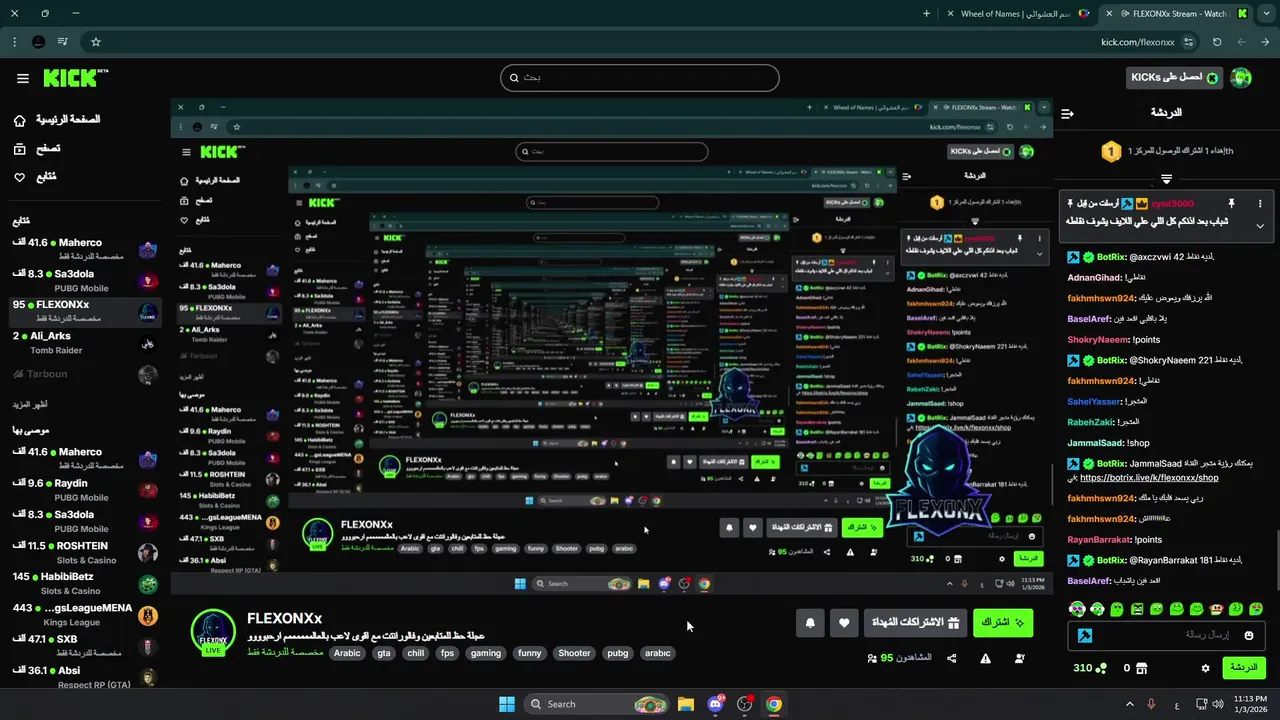
Task: Open the pinned message three-dot menu
Action: (x=1260, y=203)
